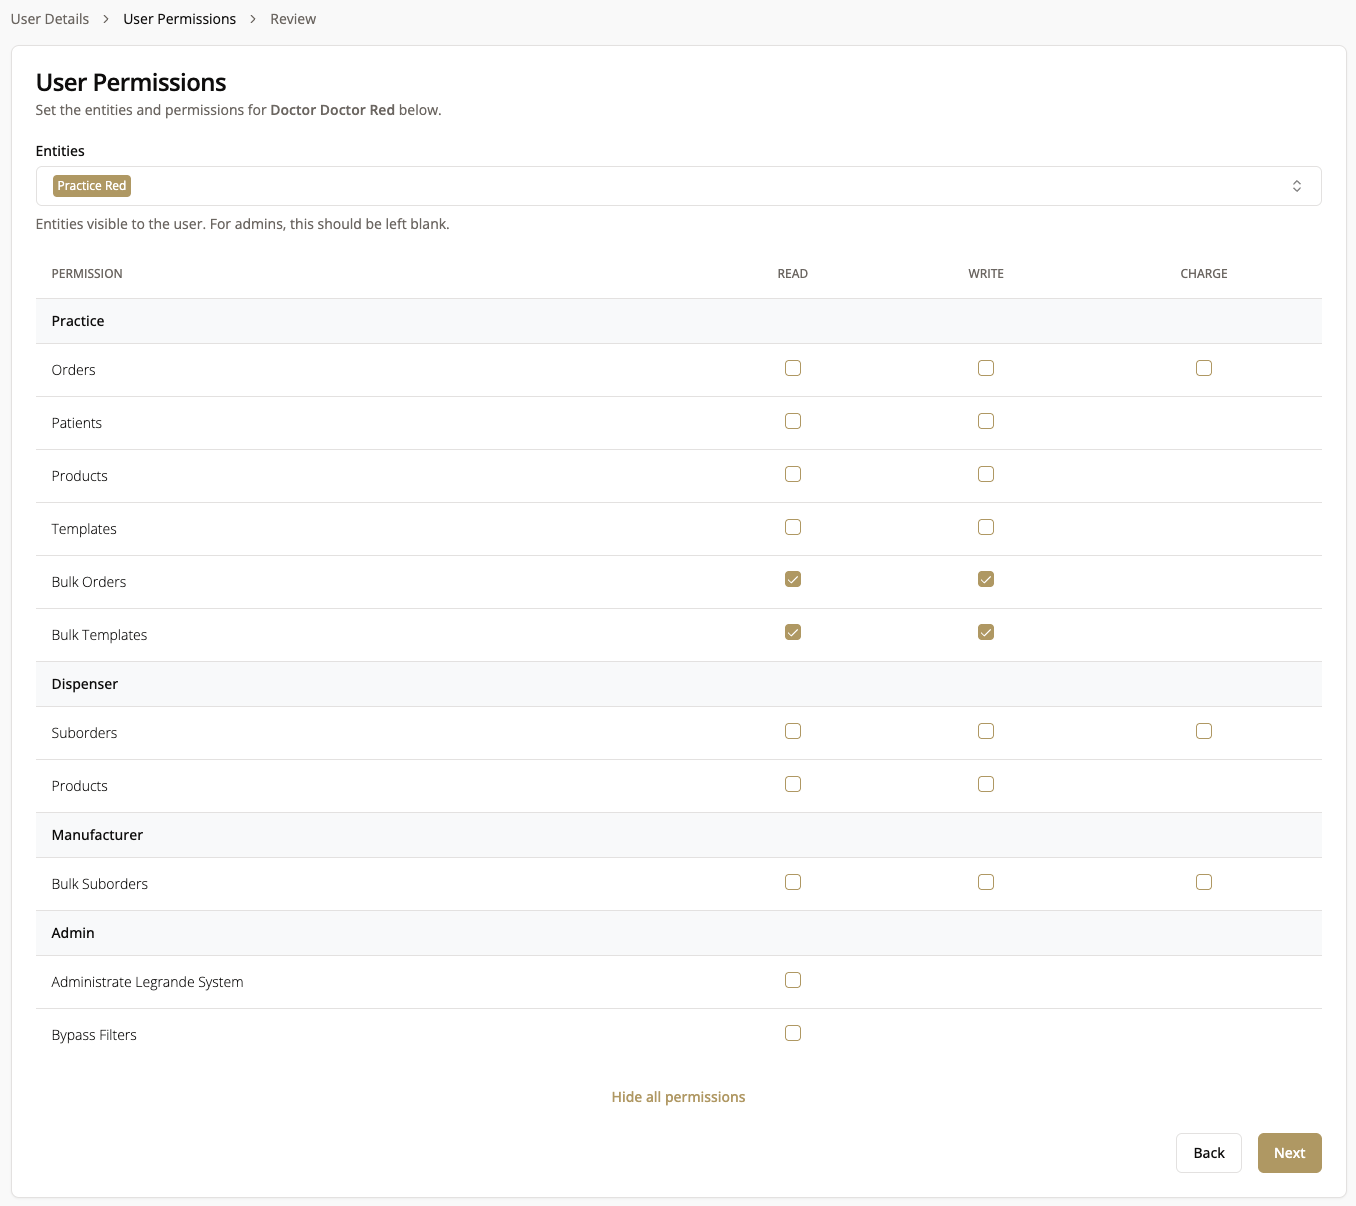Check Write permission for Patients
Image resolution: width=1356 pixels, height=1206 pixels.
point(986,421)
